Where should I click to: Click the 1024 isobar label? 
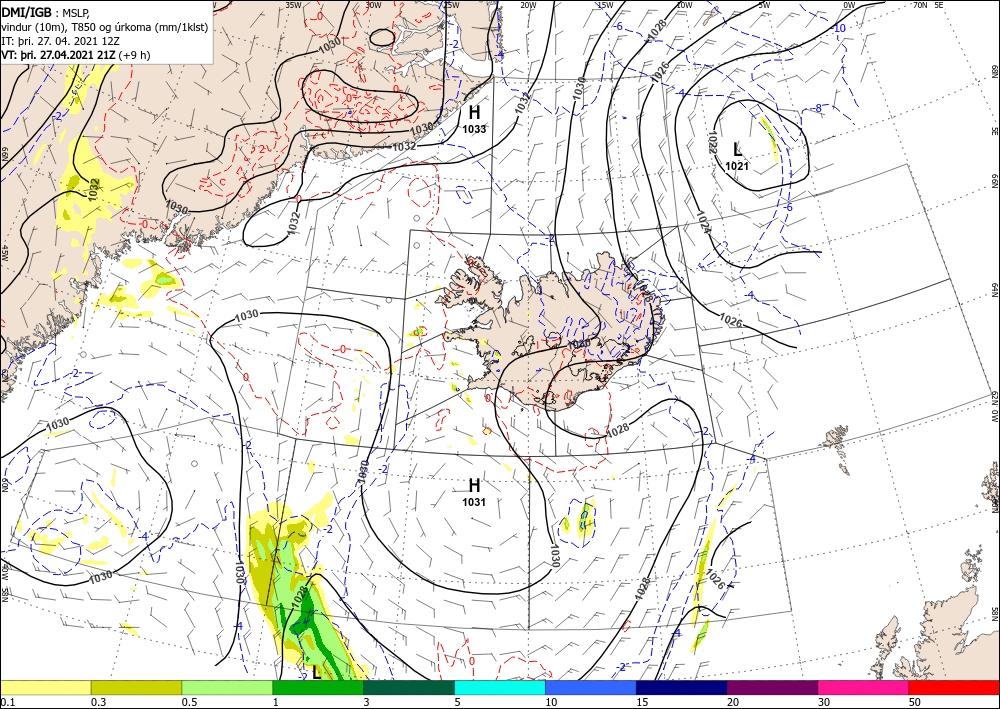click(x=703, y=223)
